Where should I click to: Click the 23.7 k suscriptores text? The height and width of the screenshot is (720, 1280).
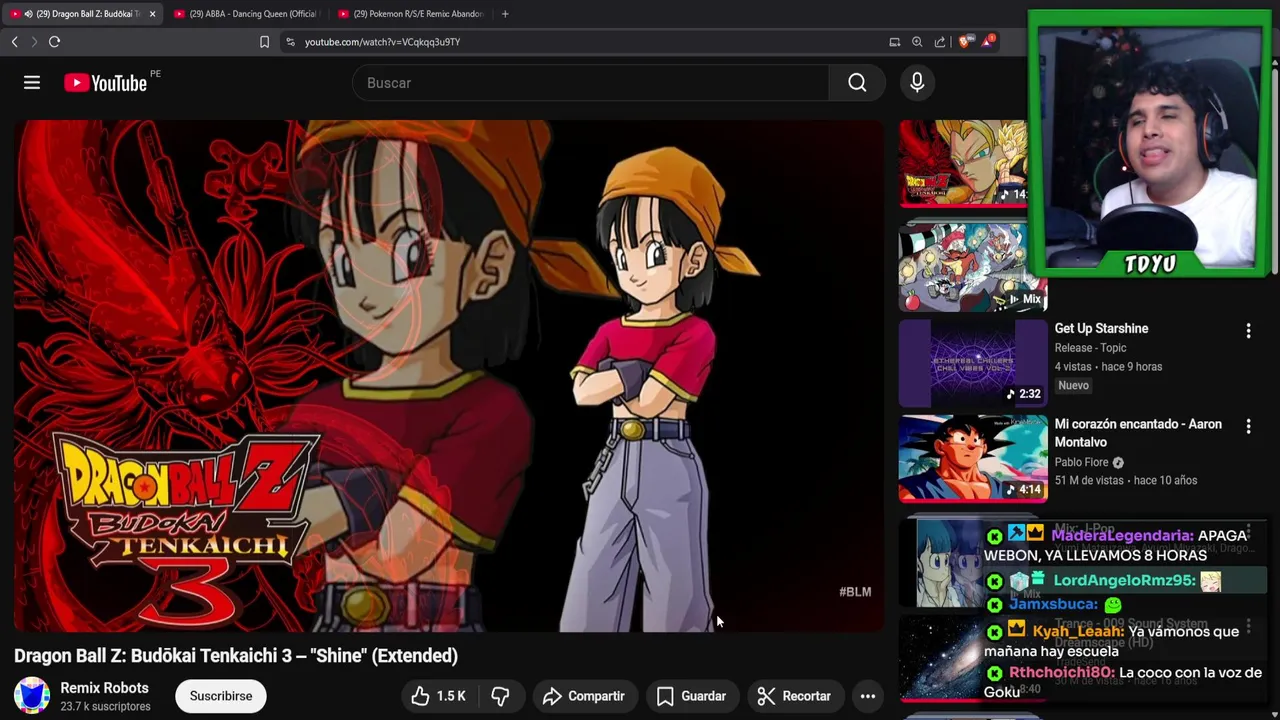tap(105, 707)
